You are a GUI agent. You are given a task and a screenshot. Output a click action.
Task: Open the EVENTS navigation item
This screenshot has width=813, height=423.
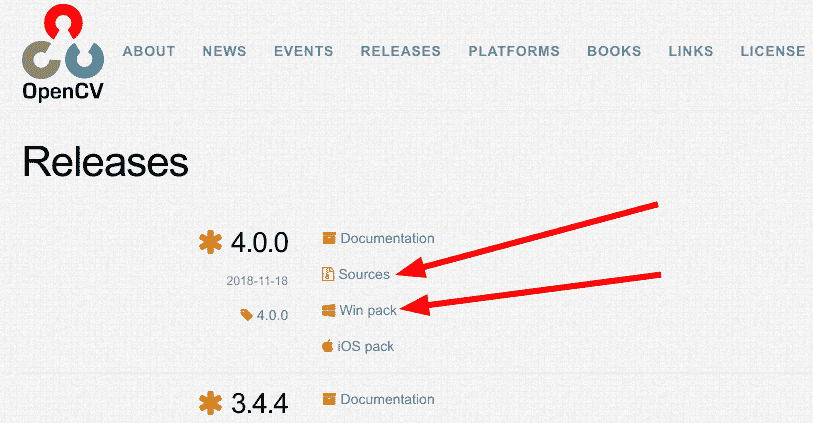coord(303,51)
